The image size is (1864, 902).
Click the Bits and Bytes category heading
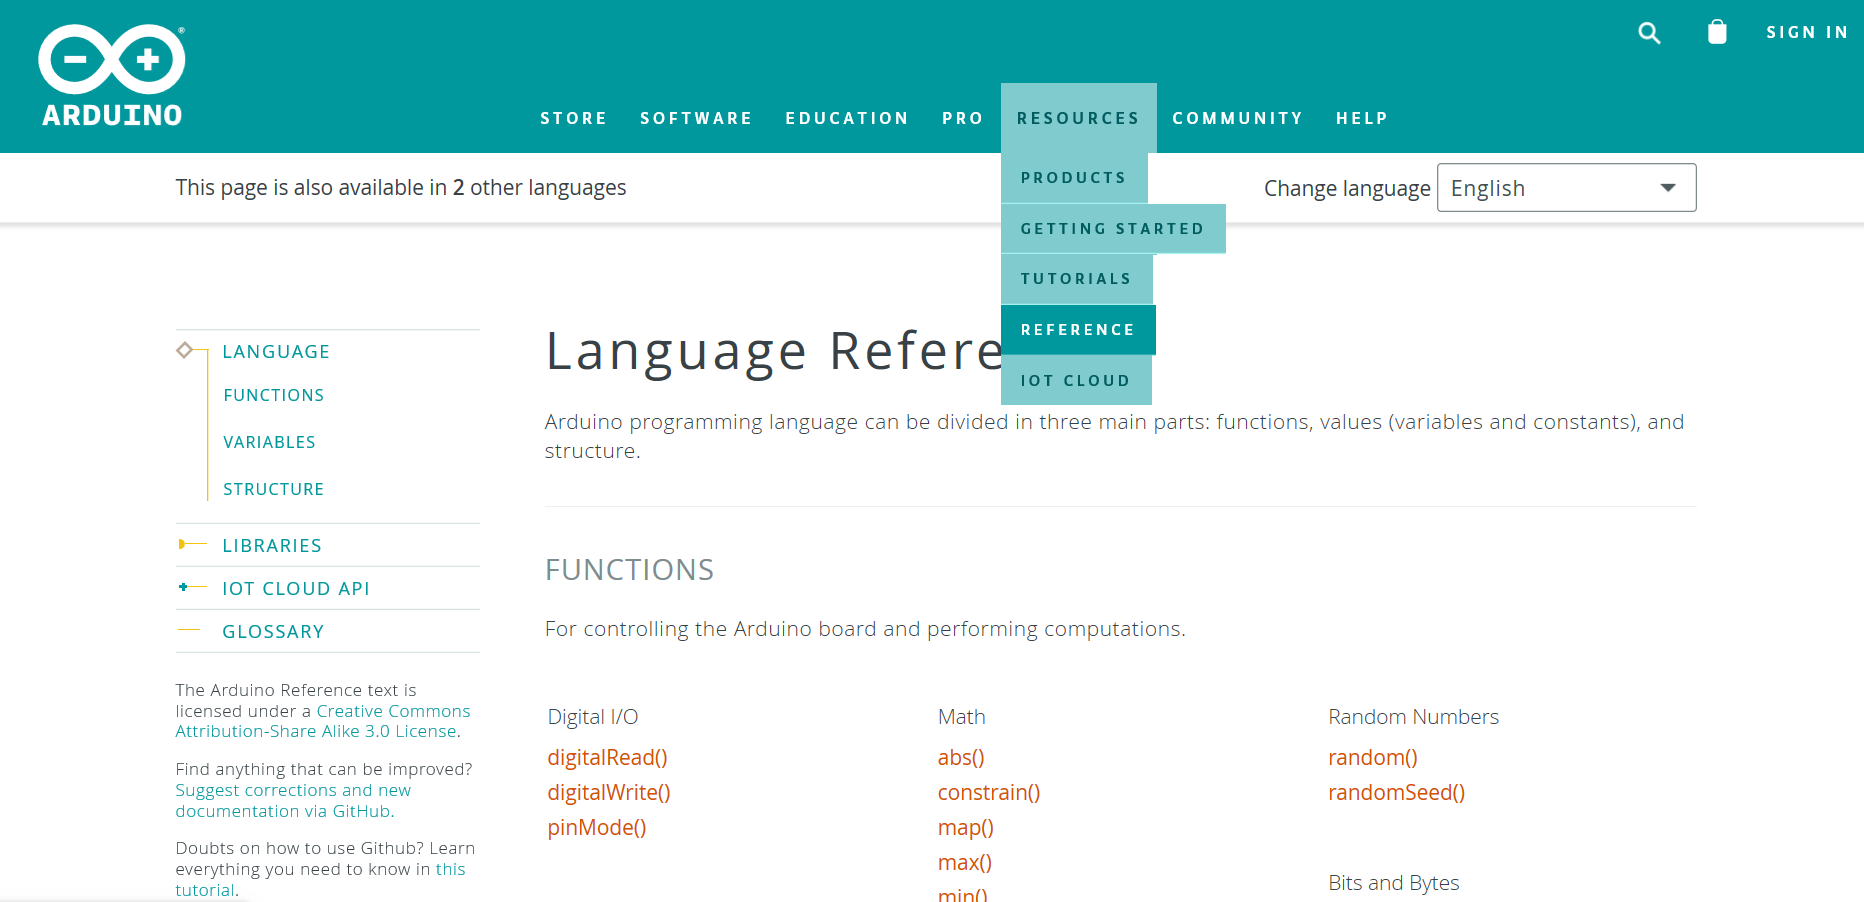pos(1394,883)
